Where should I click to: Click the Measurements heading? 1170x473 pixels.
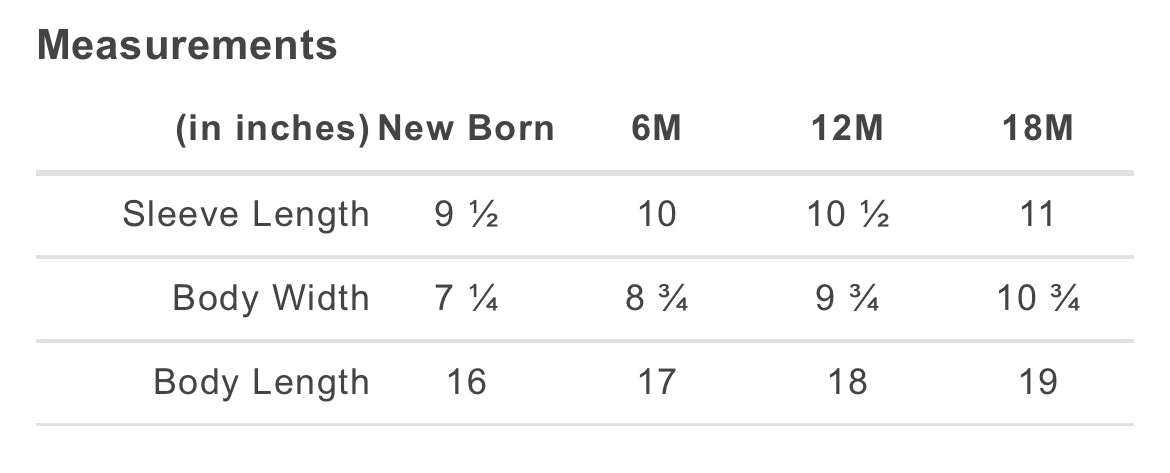187,45
